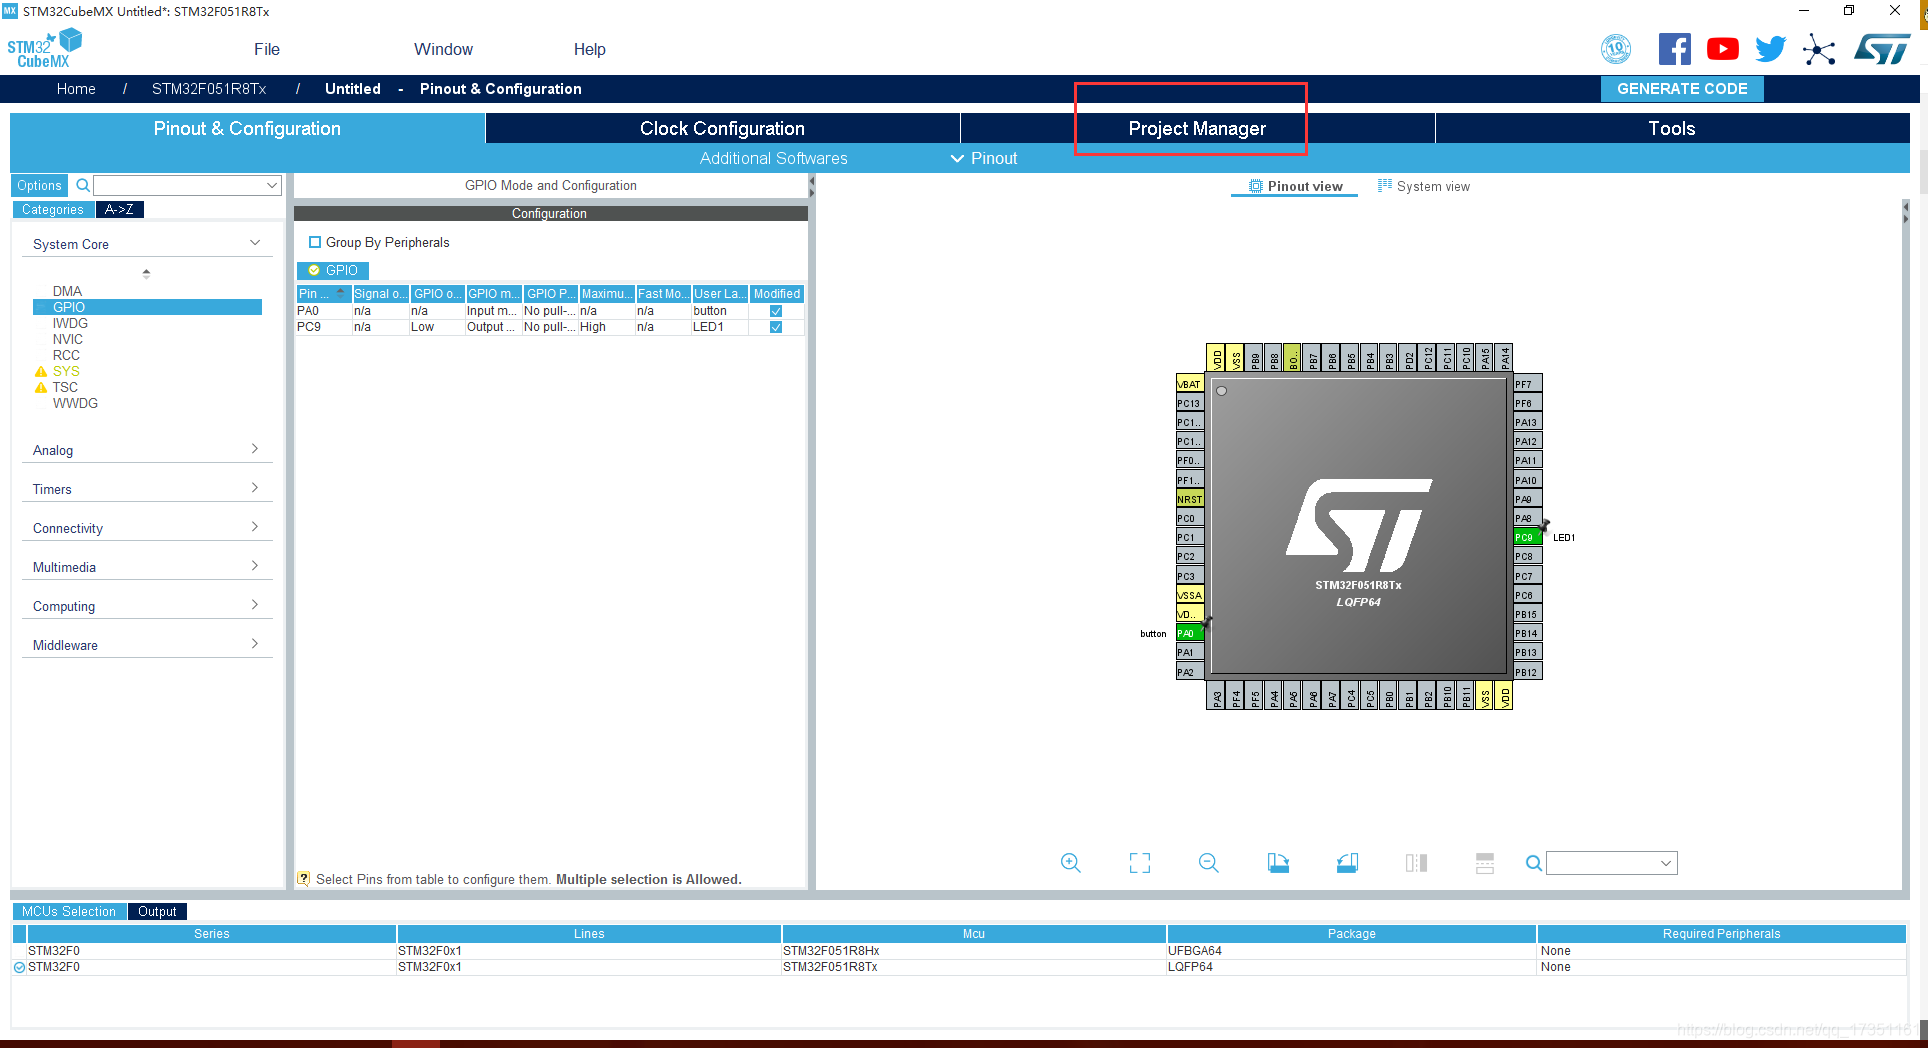The height and width of the screenshot is (1048, 1928).
Task: Collapse the System Core category
Action: click(x=255, y=243)
